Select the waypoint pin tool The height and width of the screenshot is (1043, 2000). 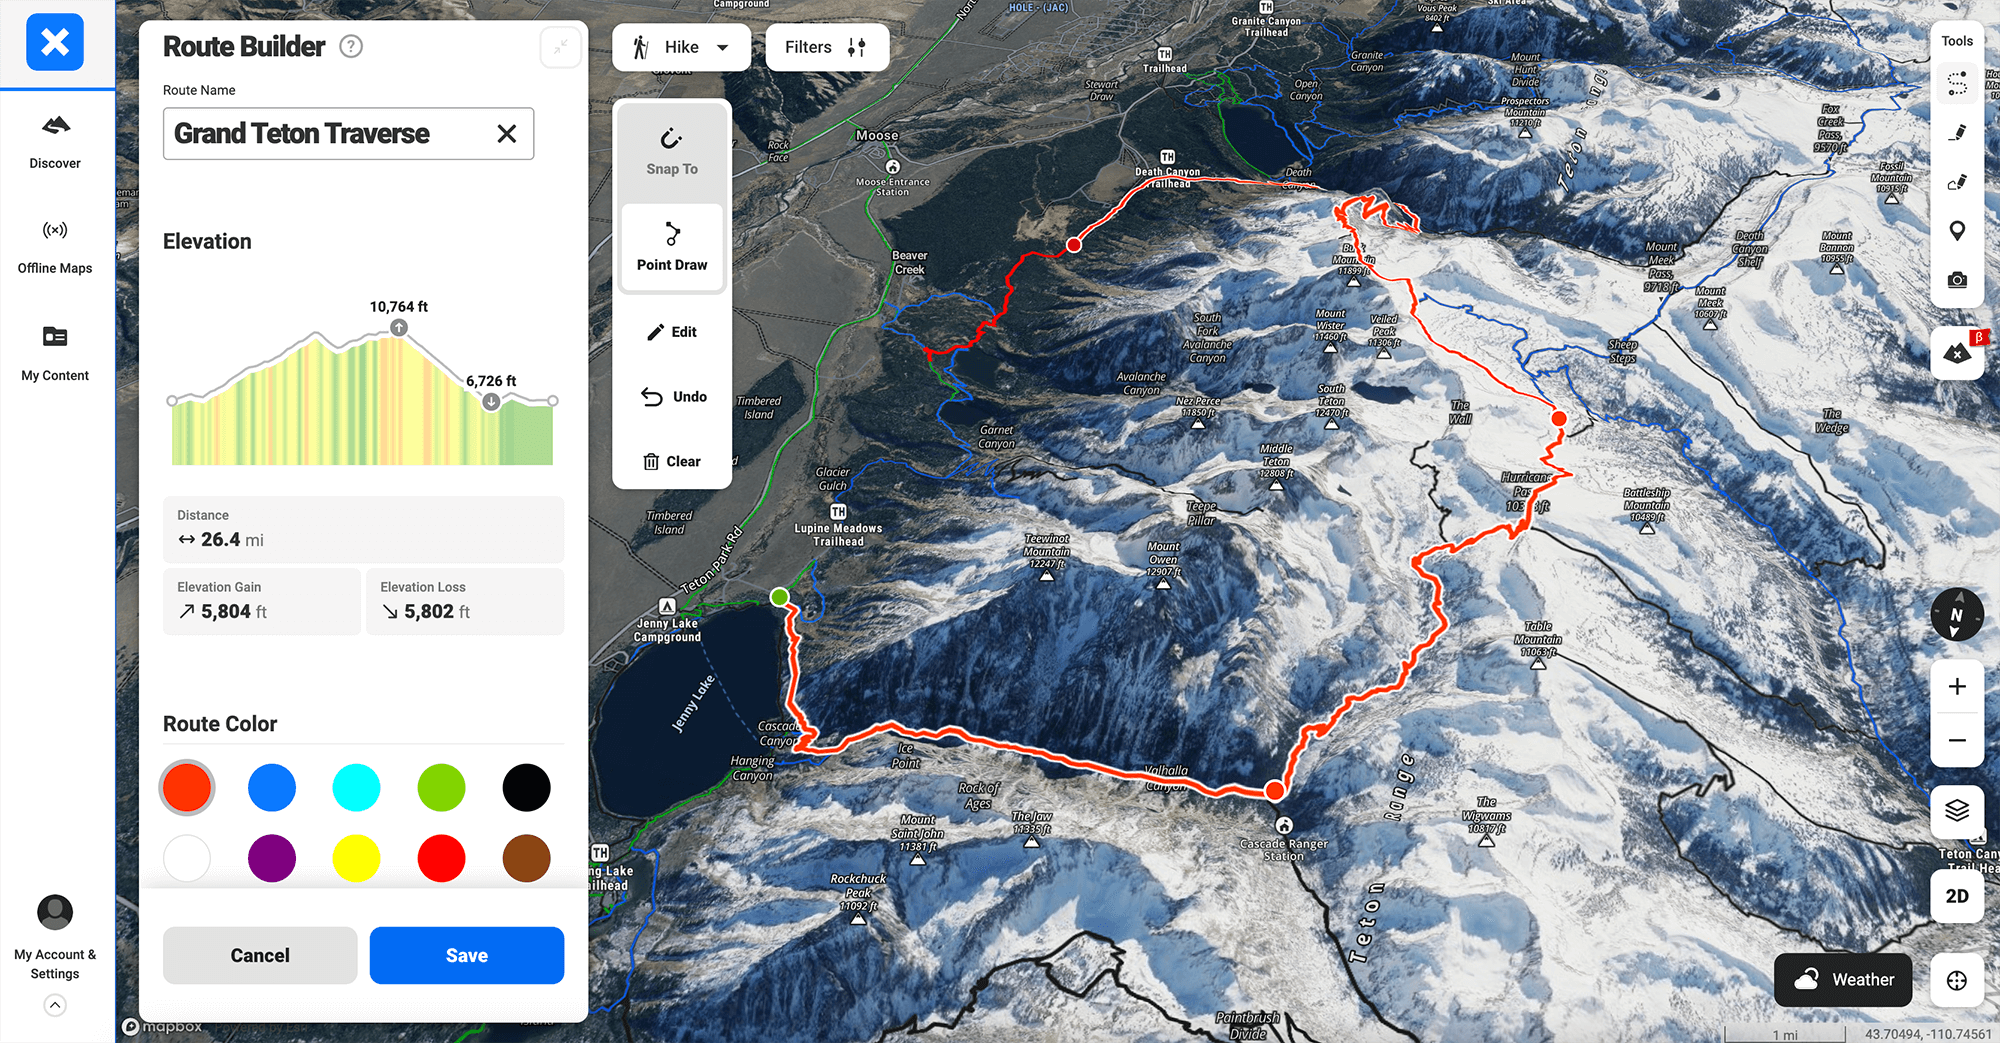pos(1957,231)
